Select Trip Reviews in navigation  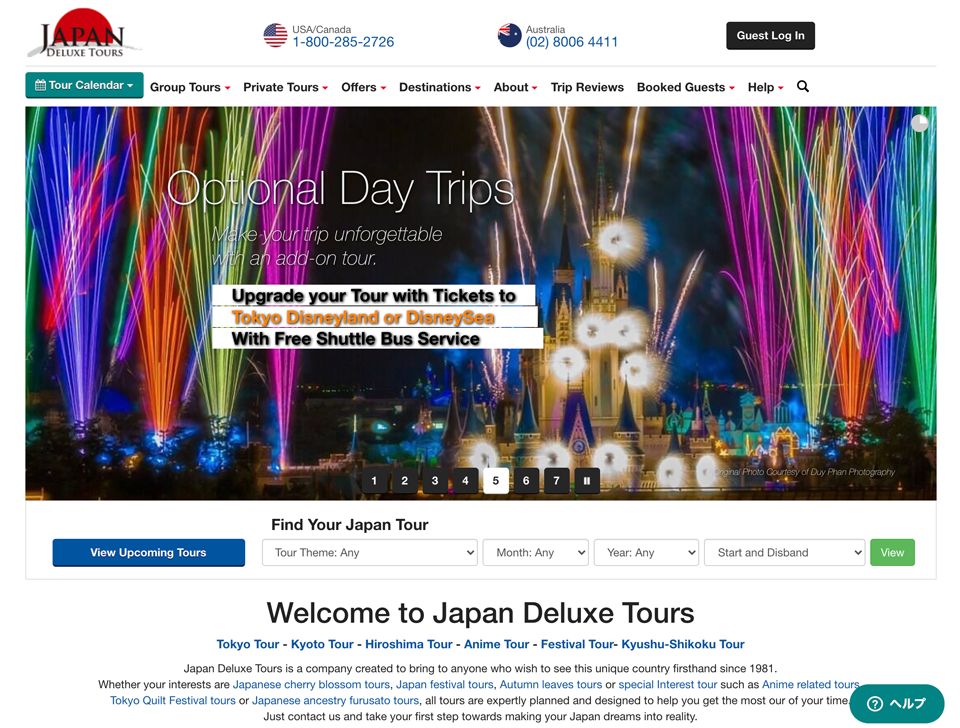(x=587, y=87)
